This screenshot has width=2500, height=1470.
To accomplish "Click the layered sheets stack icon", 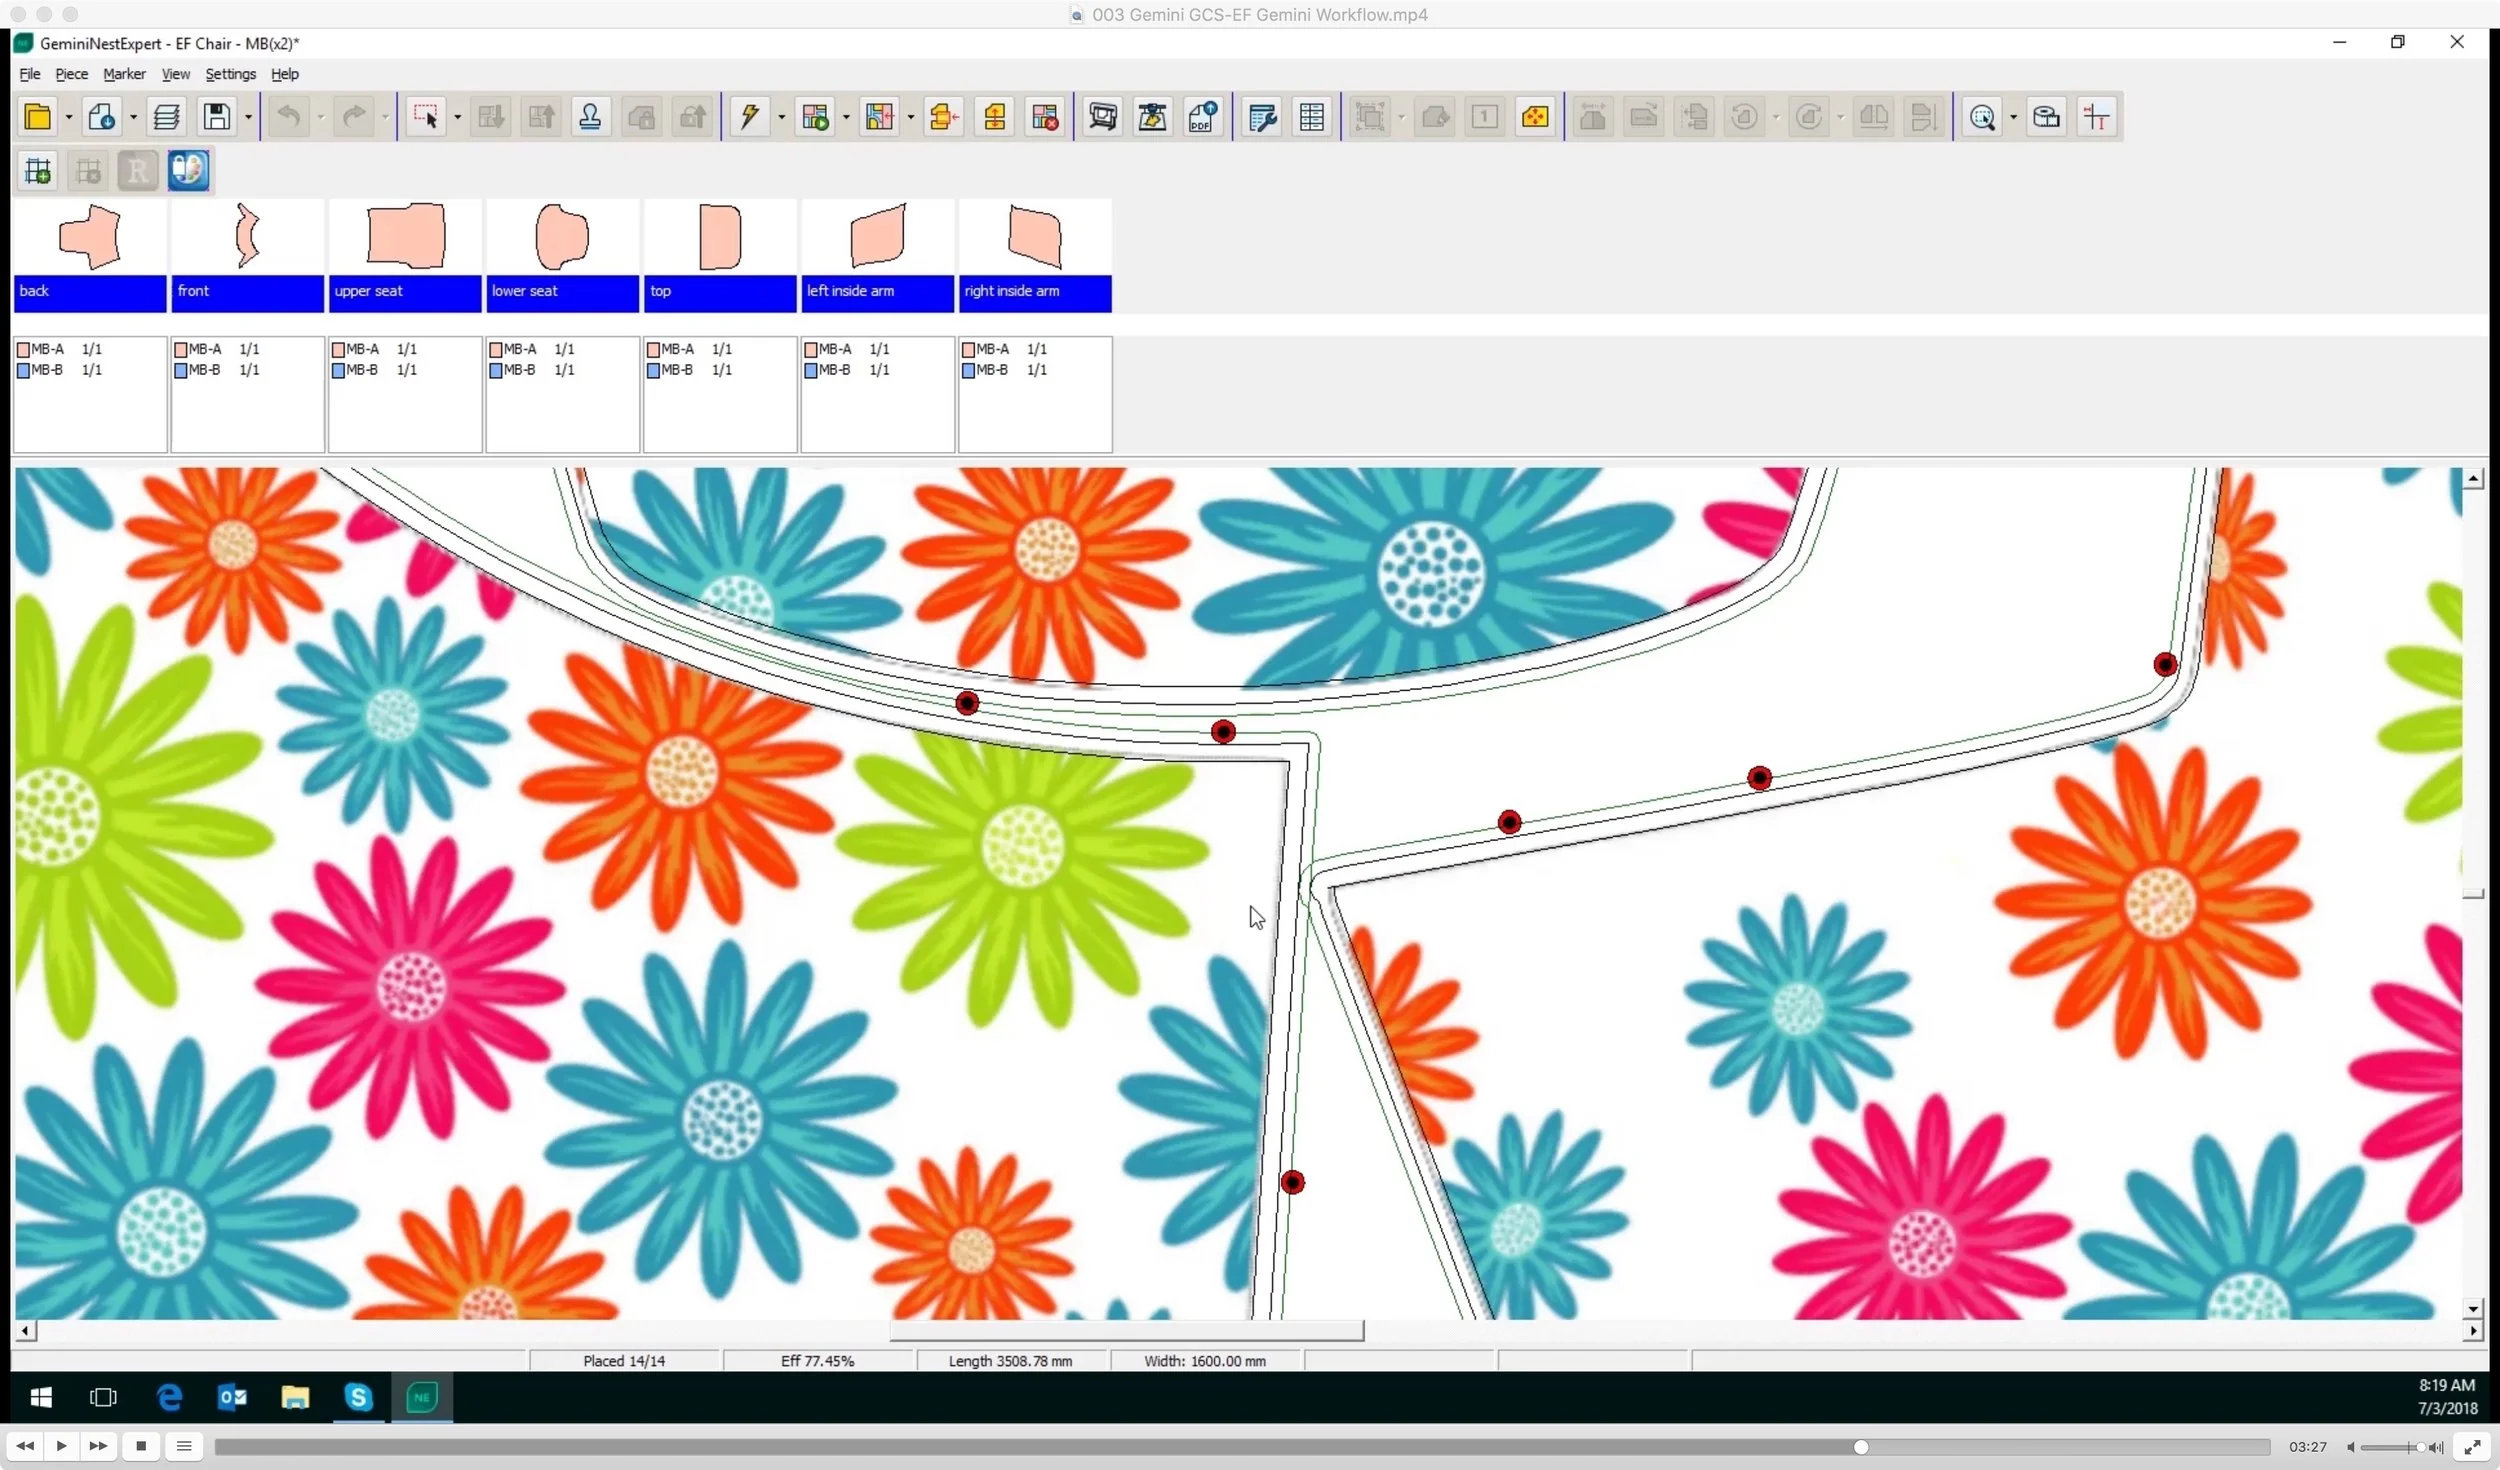I will 166,117.
